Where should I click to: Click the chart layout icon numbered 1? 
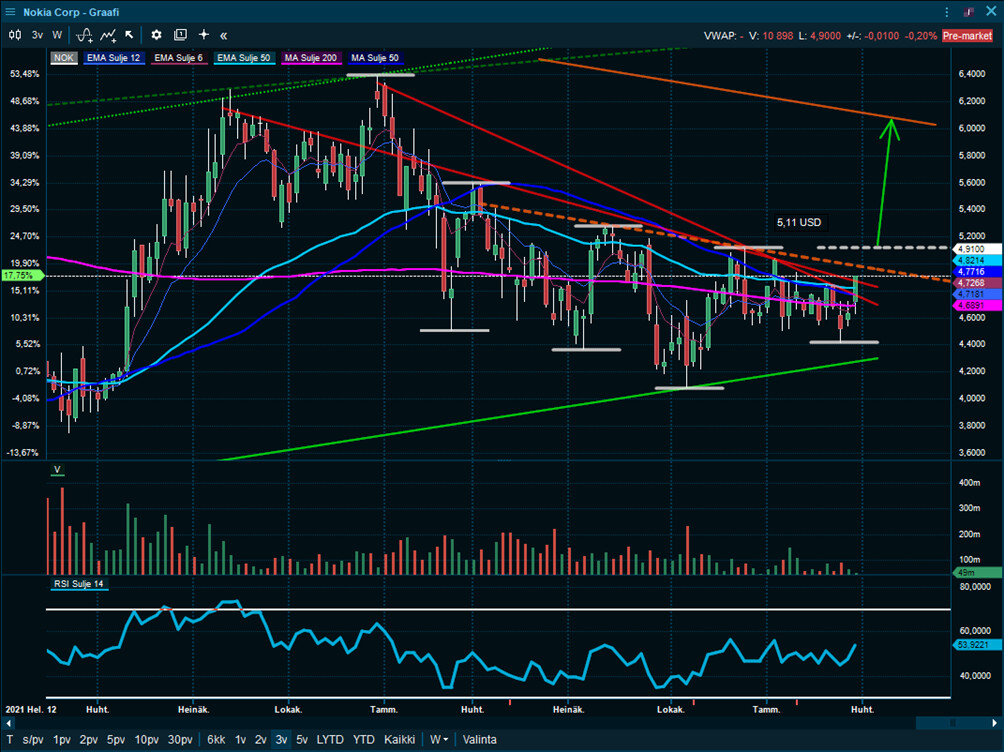pyautogui.click(x=180, y=34)
